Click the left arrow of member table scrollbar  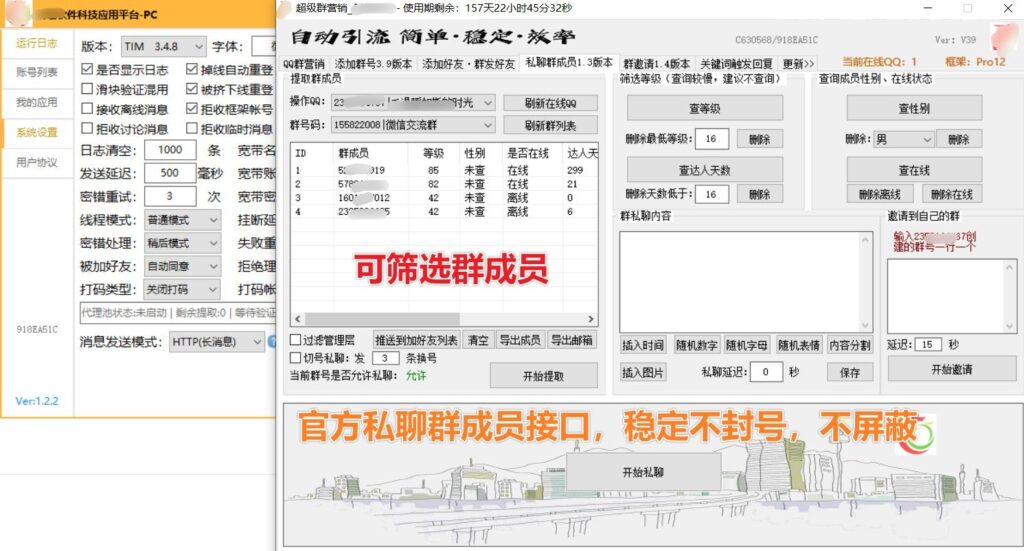[x=298, y=319]
